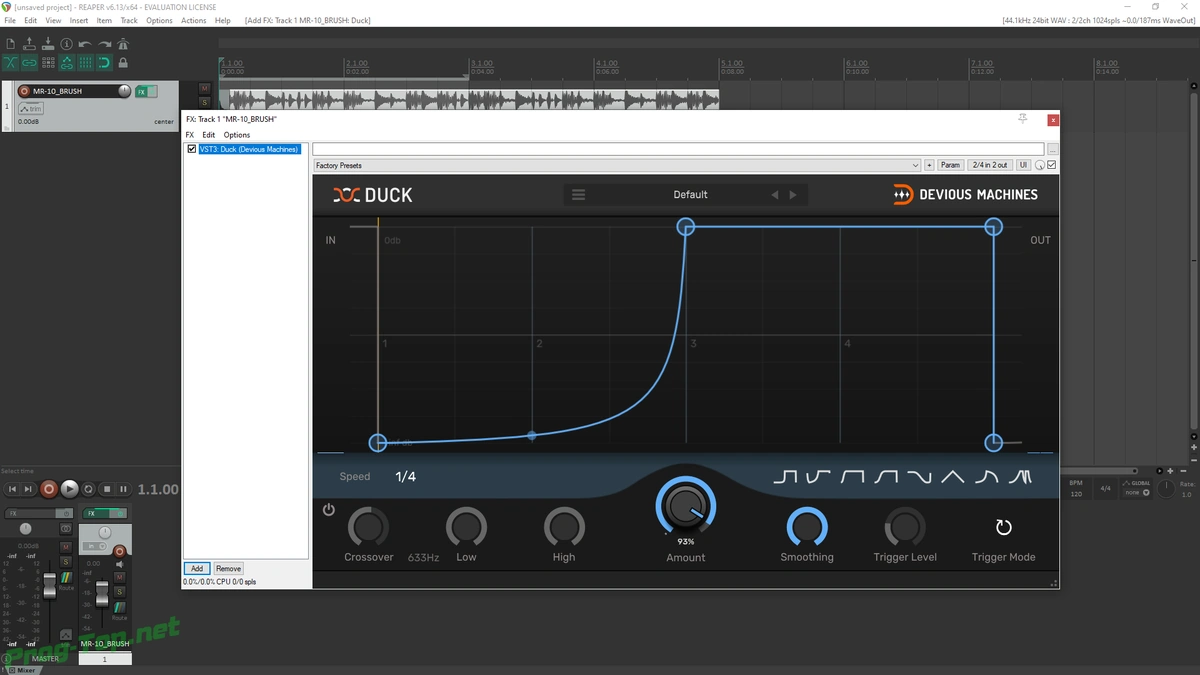Toggle Snap magnet icon
The height and width of the screenshot is (675, 1200).
point(104,62)
